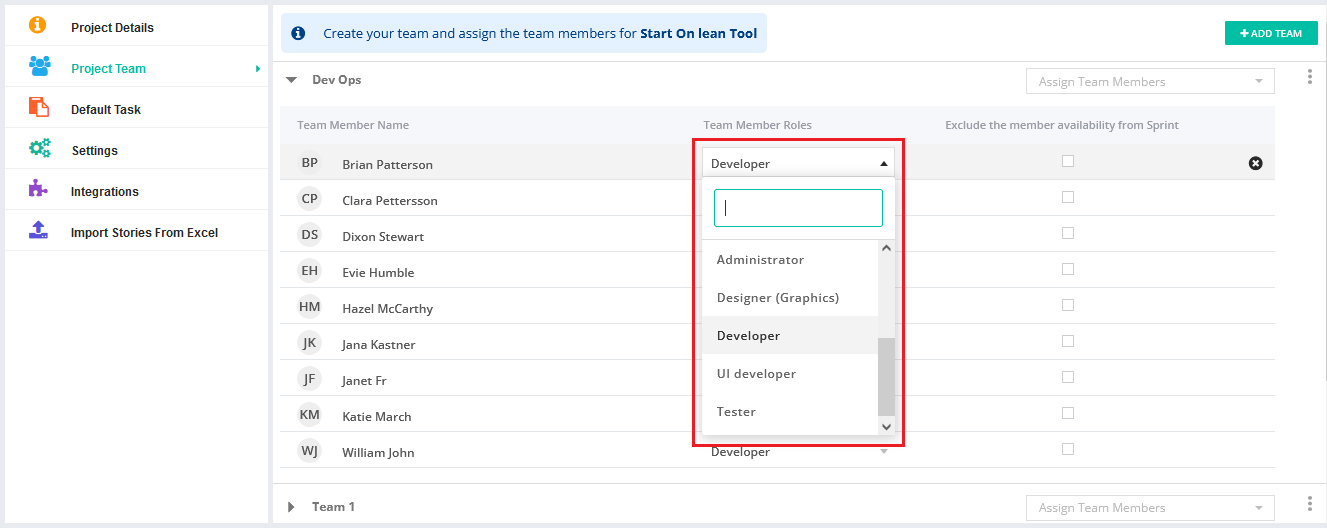Click the JK avatar for Jana Kastner

click(310, 343)
